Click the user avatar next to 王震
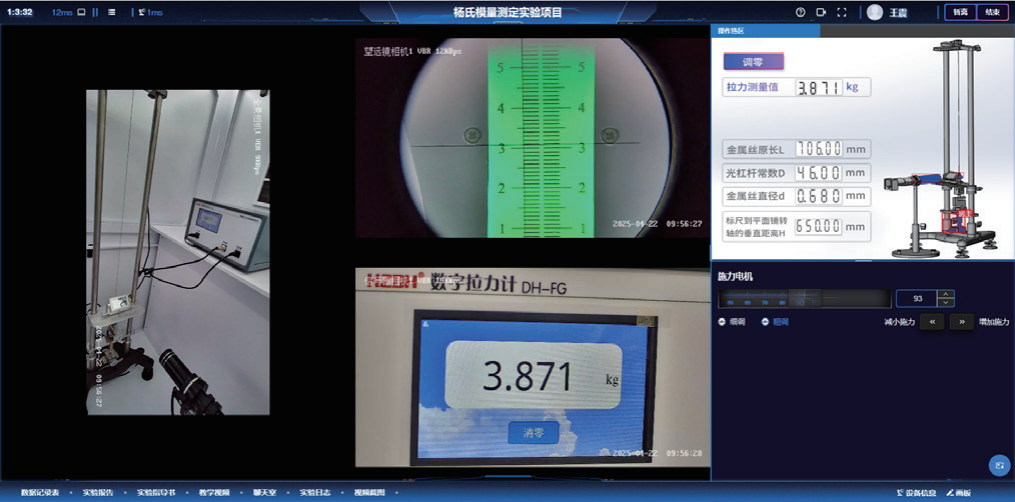Screen dimensions: 1015x502 coord(875,12)
